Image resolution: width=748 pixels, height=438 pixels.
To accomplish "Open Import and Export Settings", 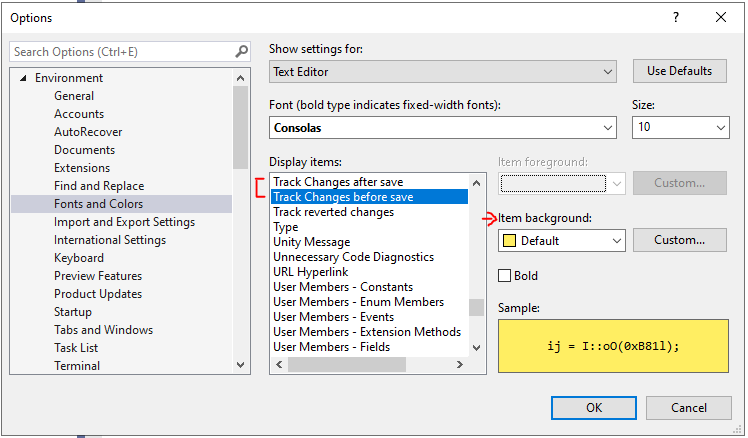I will (x=124, y=222).
